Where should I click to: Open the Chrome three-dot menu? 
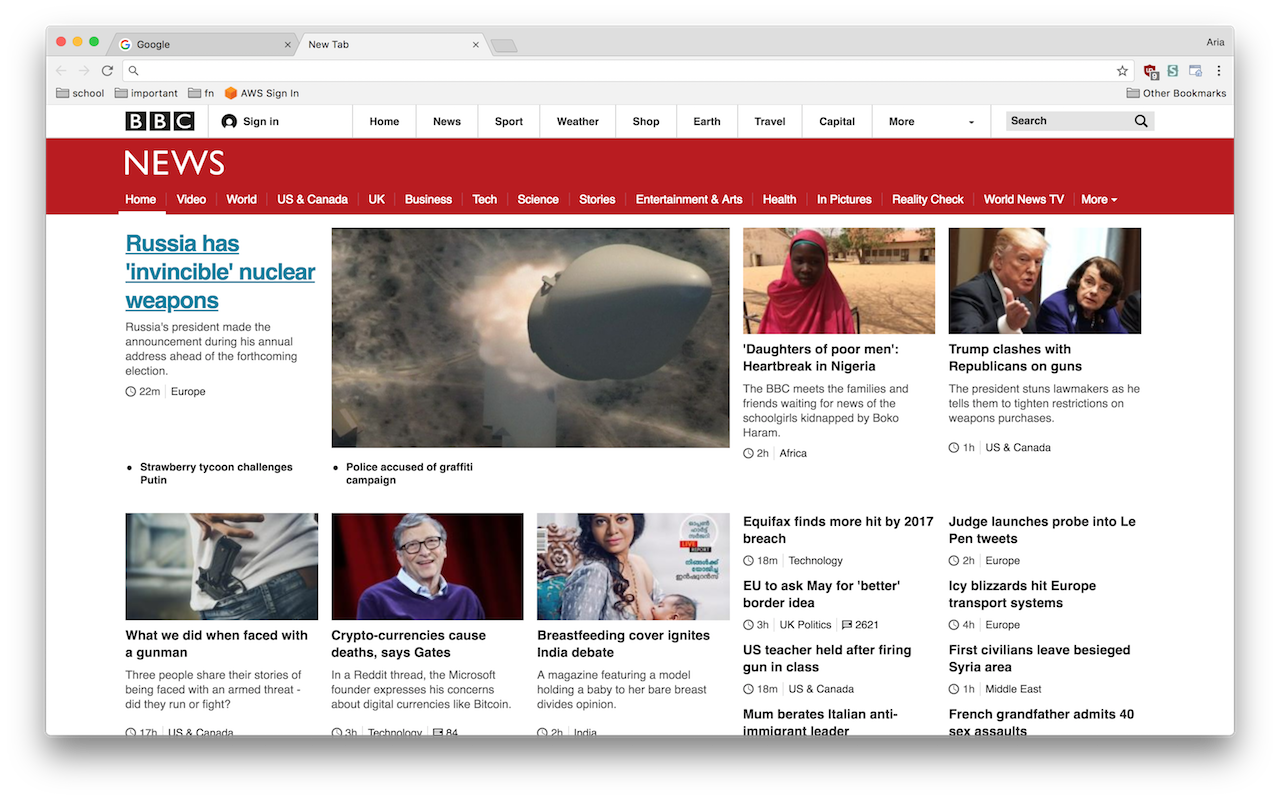[1219, 71]
